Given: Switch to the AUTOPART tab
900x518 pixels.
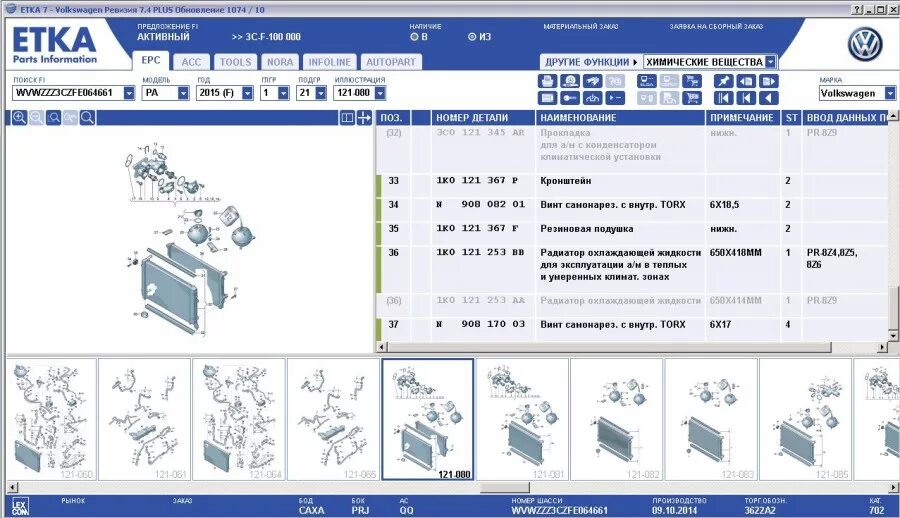Looking at the screenshot, I should (391, 62).
